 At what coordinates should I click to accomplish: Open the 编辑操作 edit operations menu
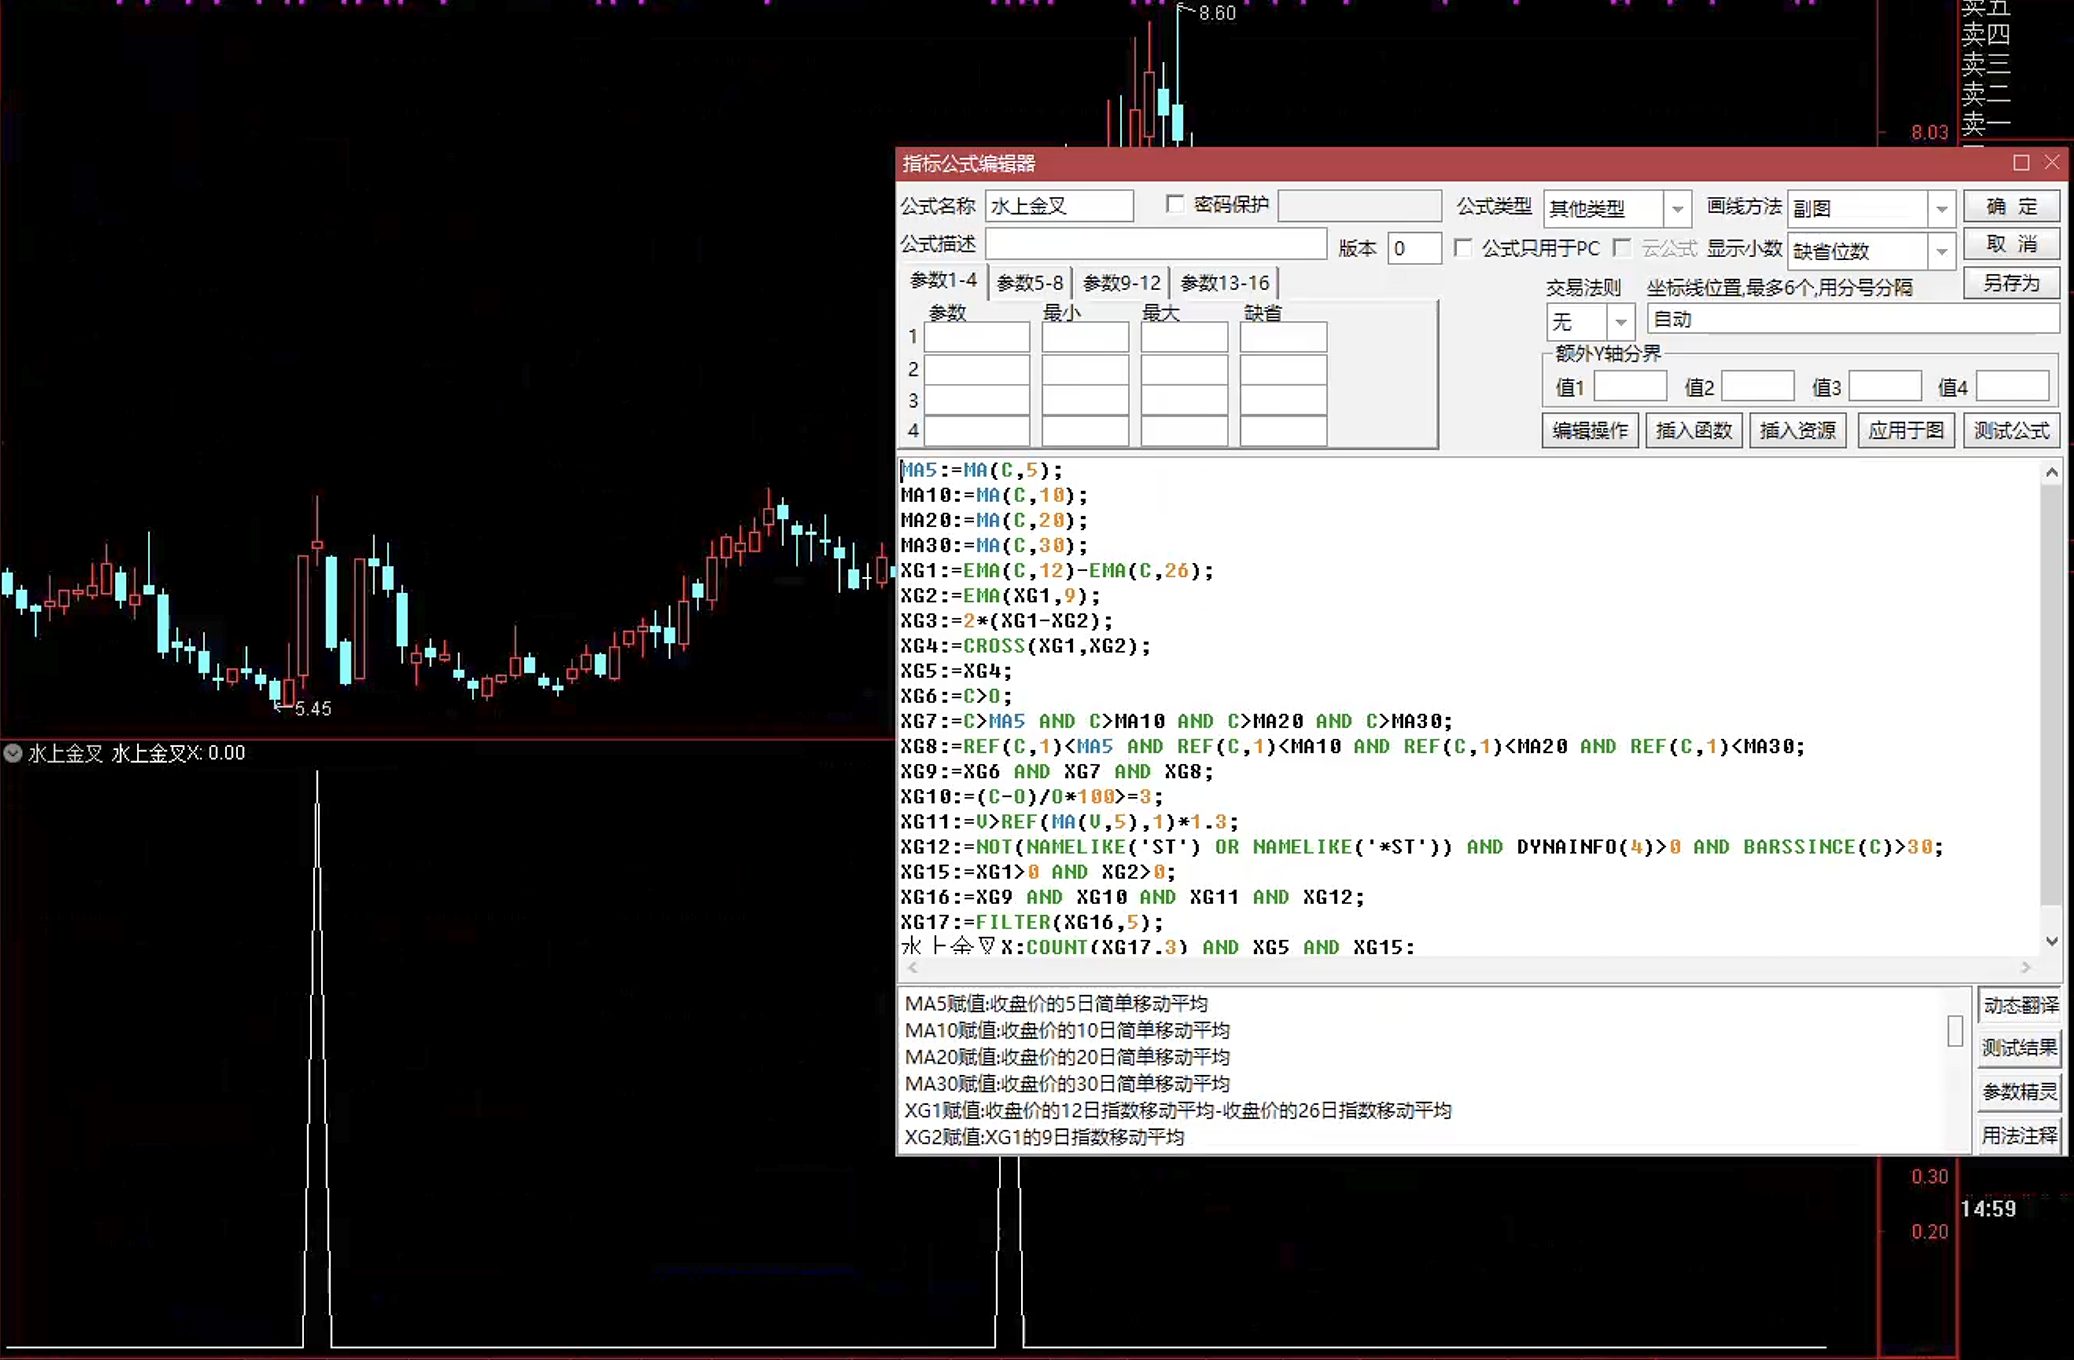click(1590, 430)
